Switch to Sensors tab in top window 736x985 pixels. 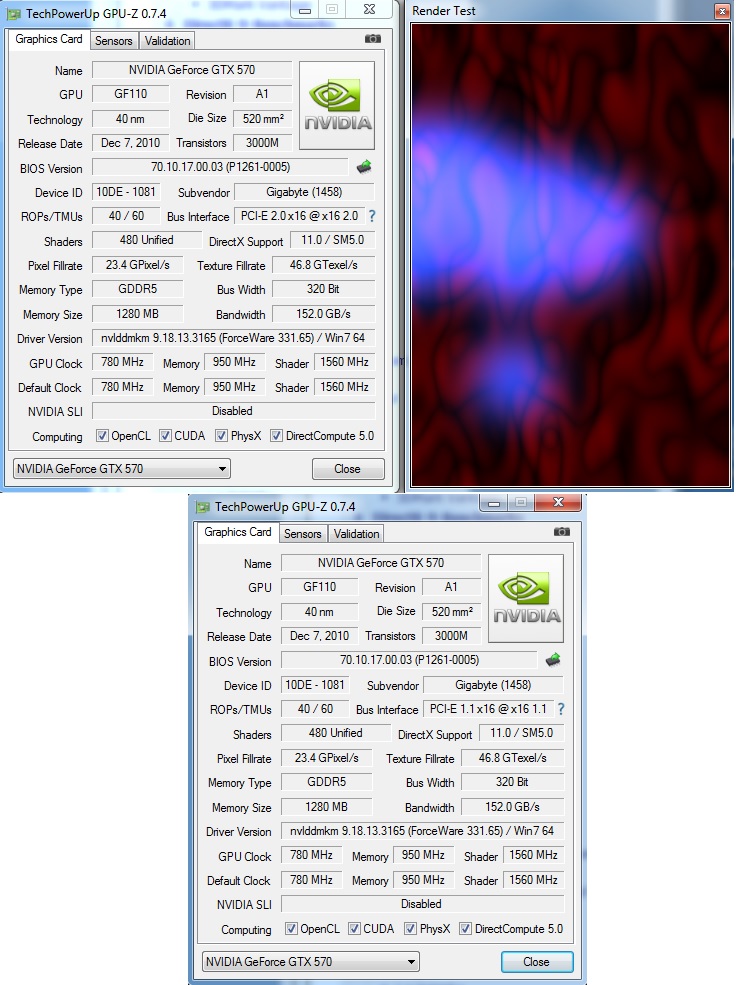click(114, 41)
